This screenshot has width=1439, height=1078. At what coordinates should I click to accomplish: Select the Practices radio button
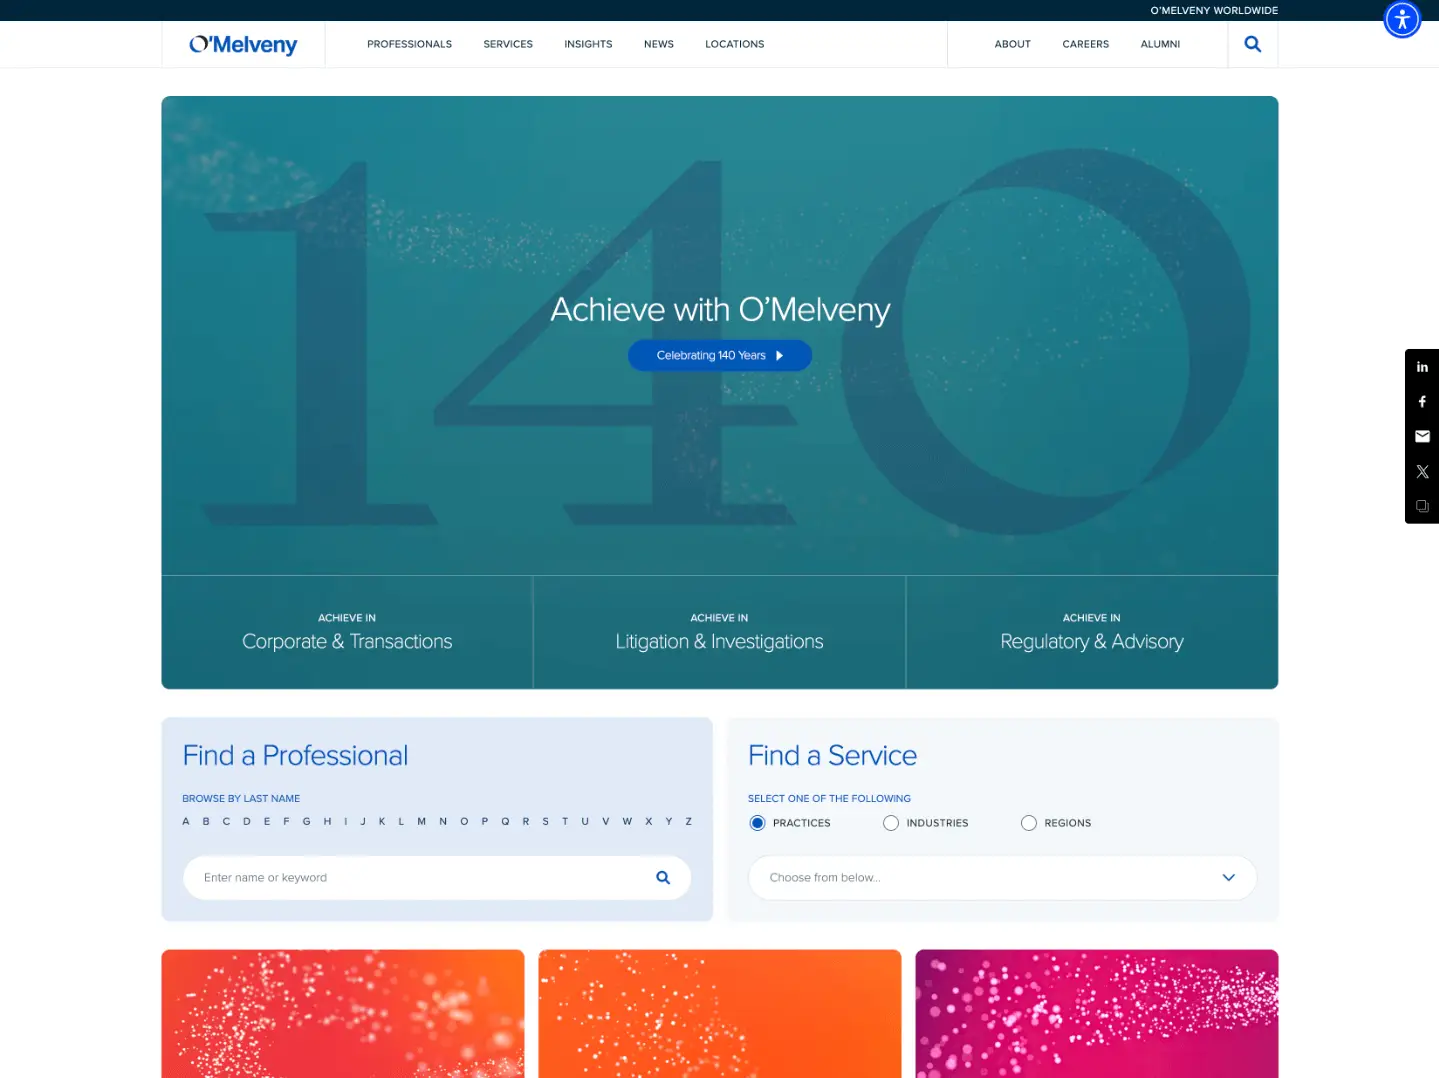tap(757, 823)
